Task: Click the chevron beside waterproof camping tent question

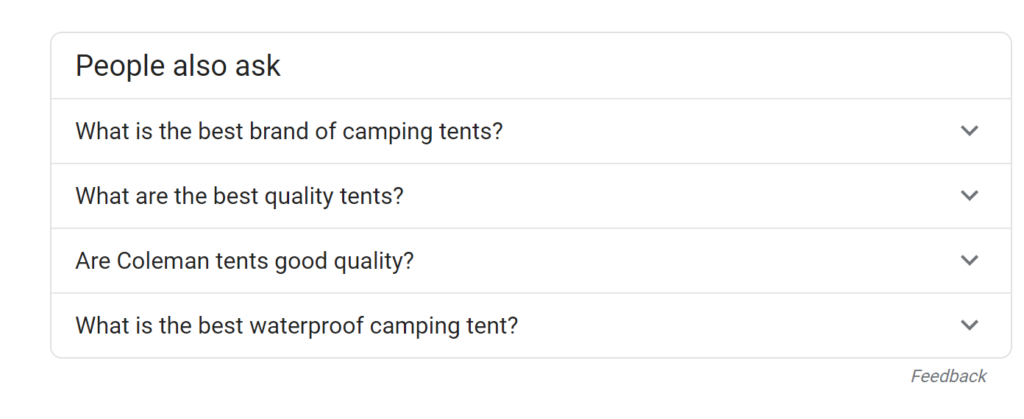Action: (968, 326)
